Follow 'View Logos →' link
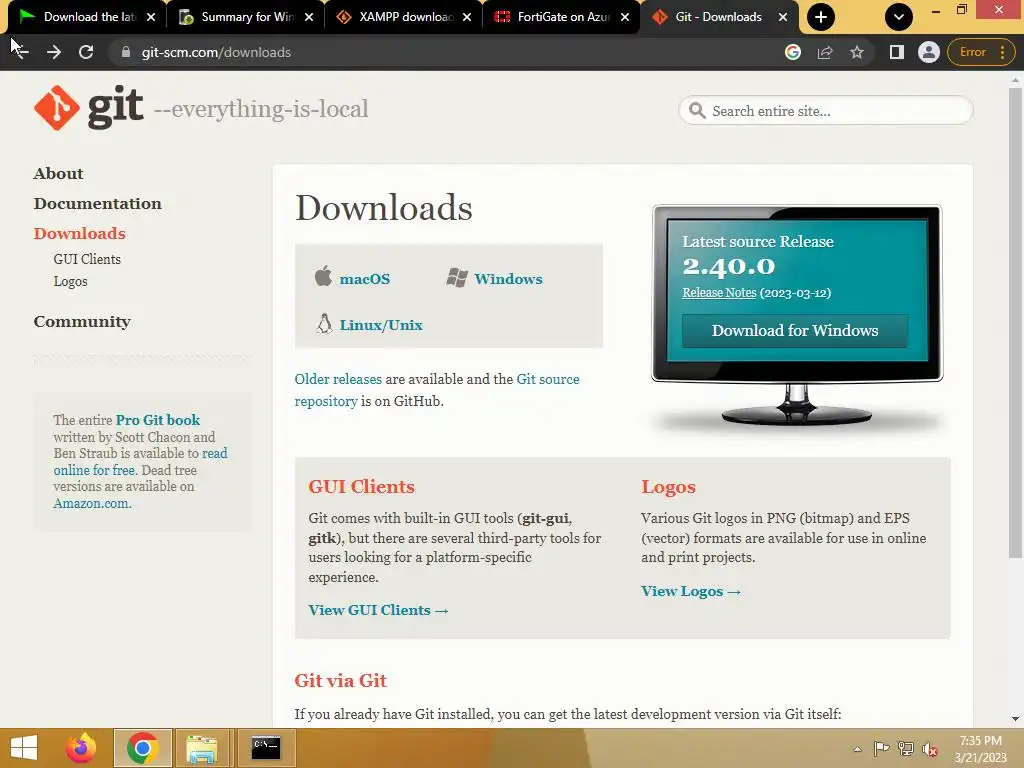This screenshot has width=1024, height=768. pyautogui.click(x=690, y=591)
